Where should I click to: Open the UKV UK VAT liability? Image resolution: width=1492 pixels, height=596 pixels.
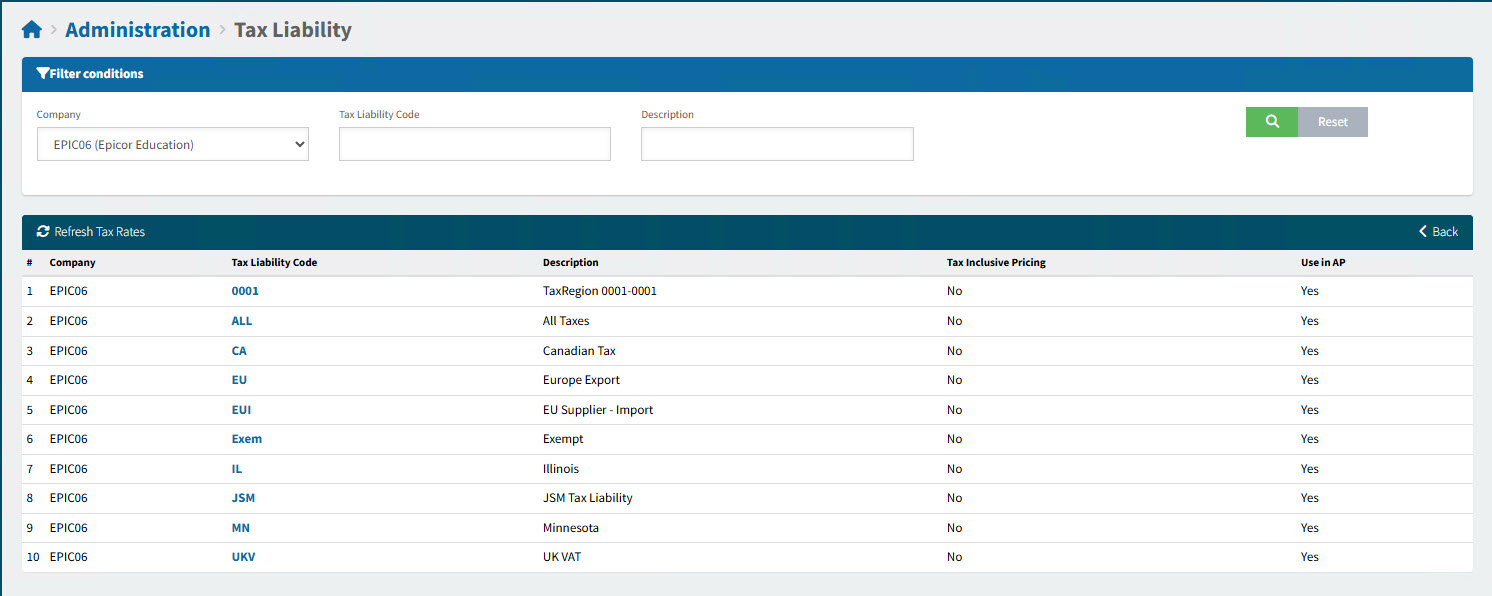point(242,556)
